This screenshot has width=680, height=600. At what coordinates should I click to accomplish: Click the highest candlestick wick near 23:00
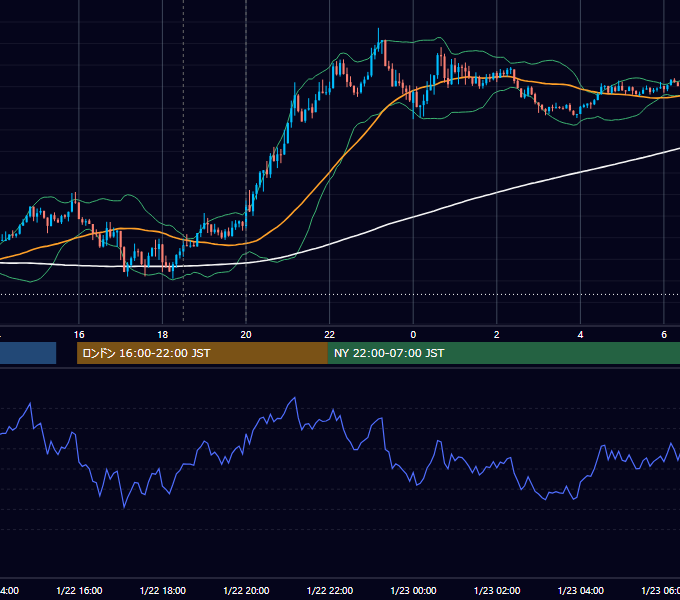point(378,34)
